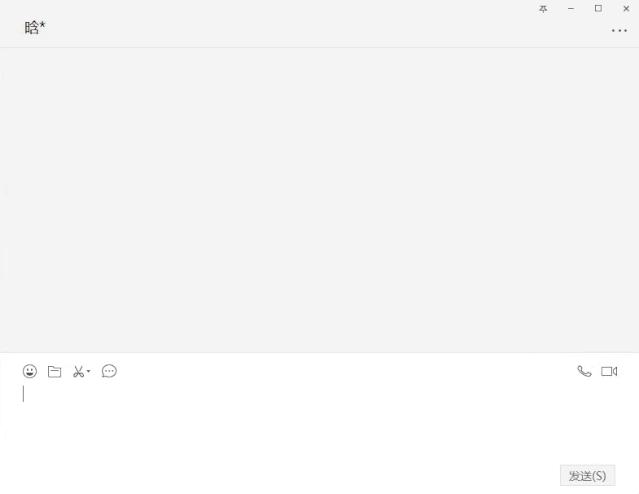Screen dimensions: 639x494
Task: Start a voice call with phone icon
Action: pyautogui.click(x=584, y=371)
